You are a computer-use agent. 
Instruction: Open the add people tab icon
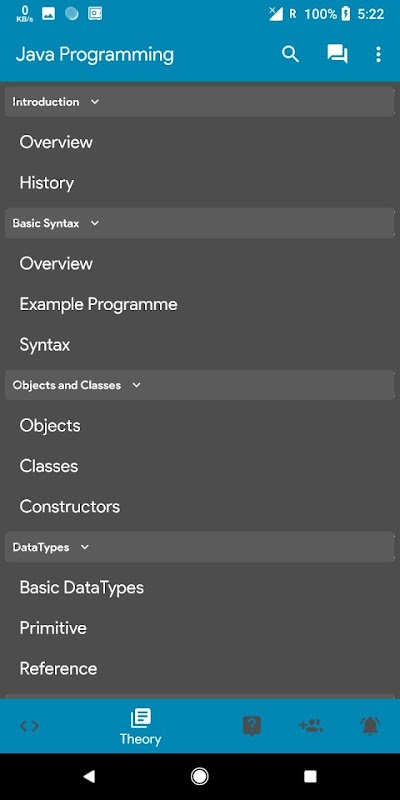[x=311, y=726]
